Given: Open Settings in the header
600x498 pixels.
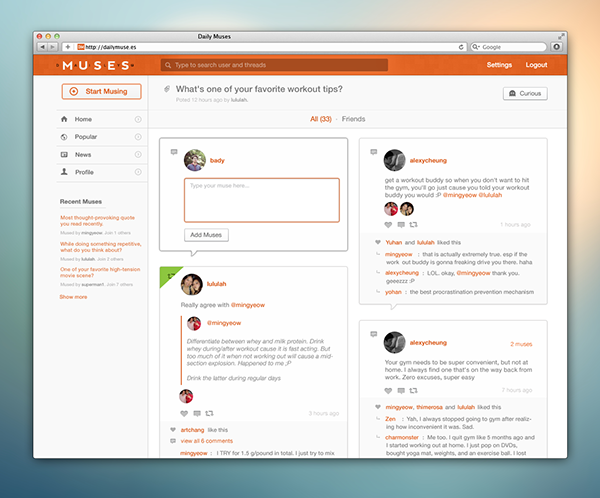Looking at the screenshot, I should tap(499, 65).
